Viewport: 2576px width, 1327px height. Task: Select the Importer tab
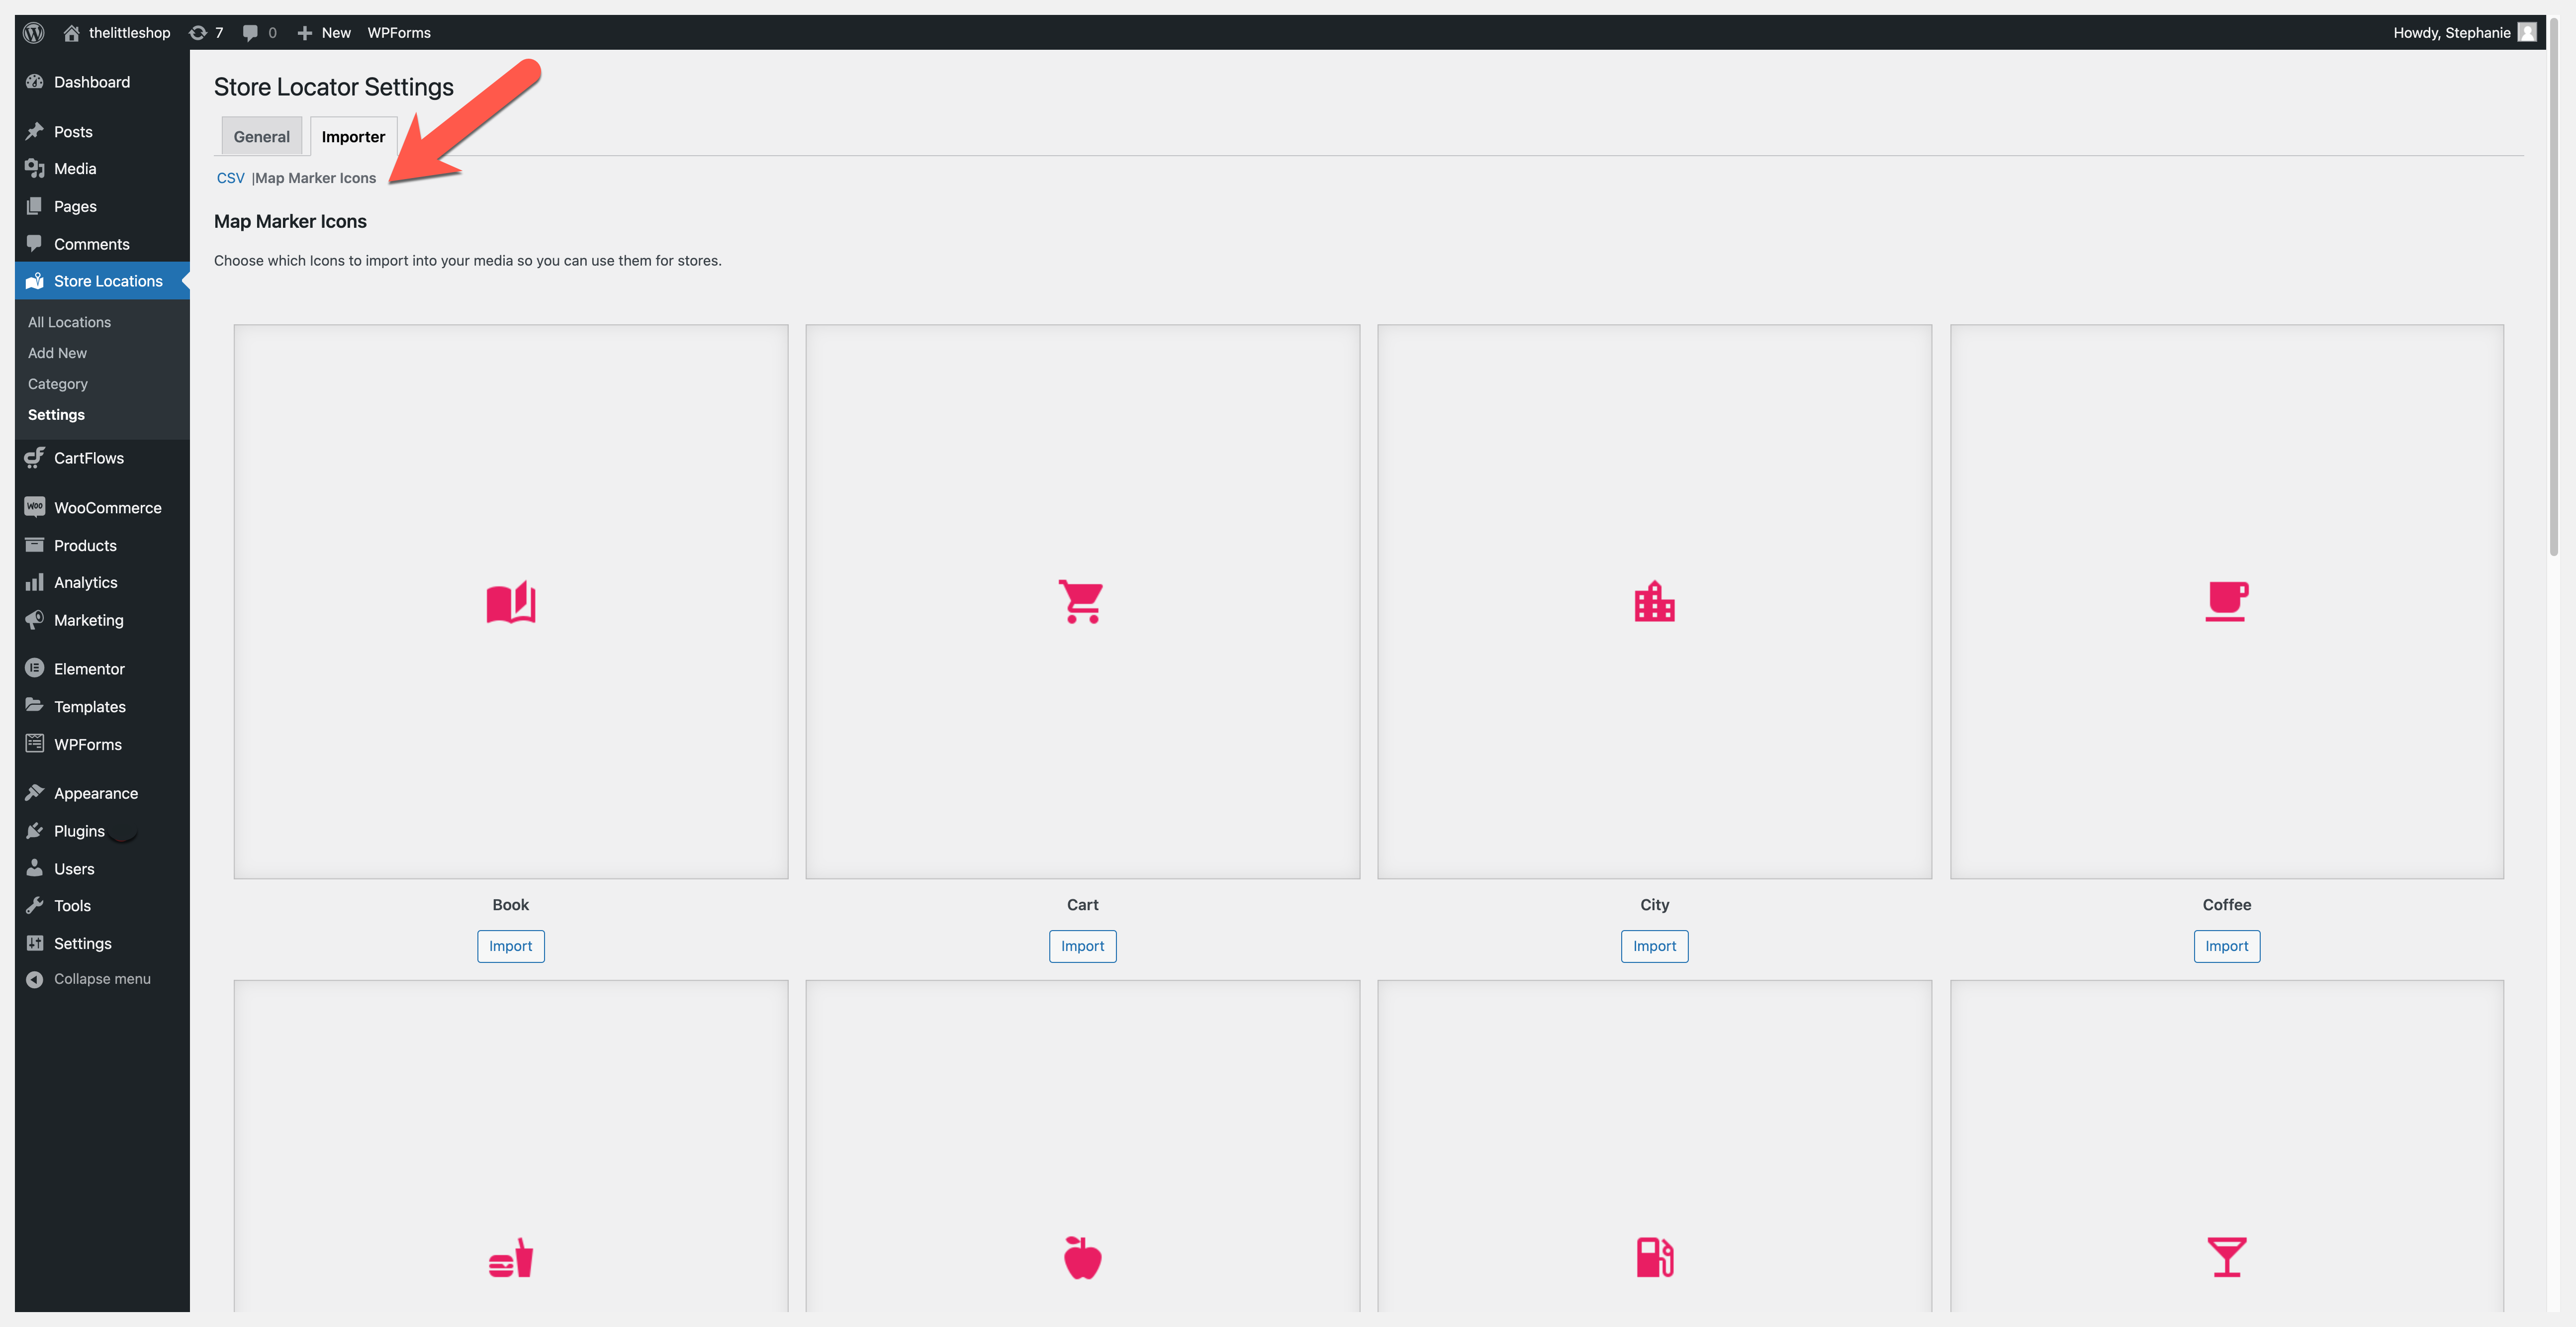click(353, 137)
